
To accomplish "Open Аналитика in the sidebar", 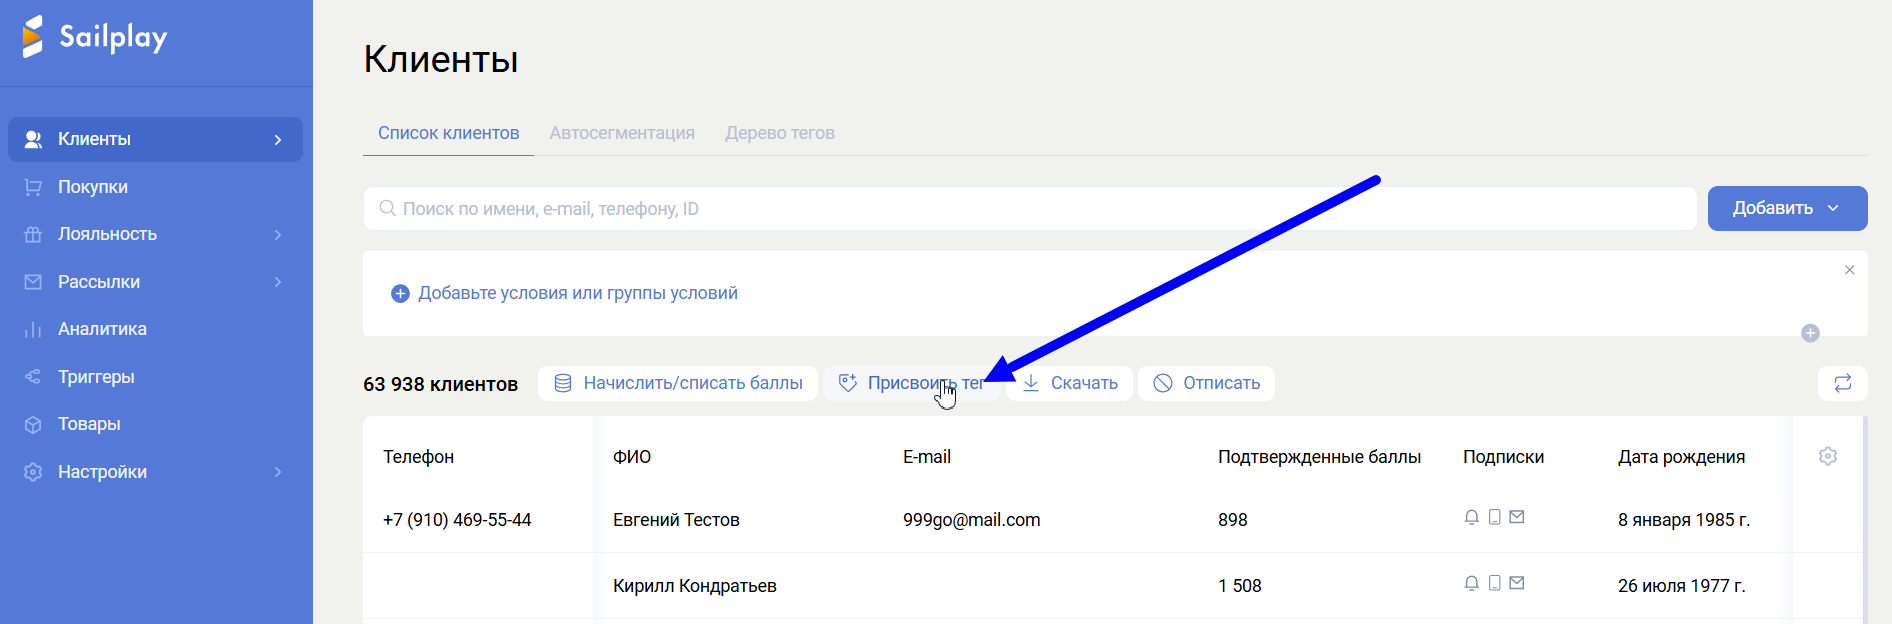I will point(102,329).
